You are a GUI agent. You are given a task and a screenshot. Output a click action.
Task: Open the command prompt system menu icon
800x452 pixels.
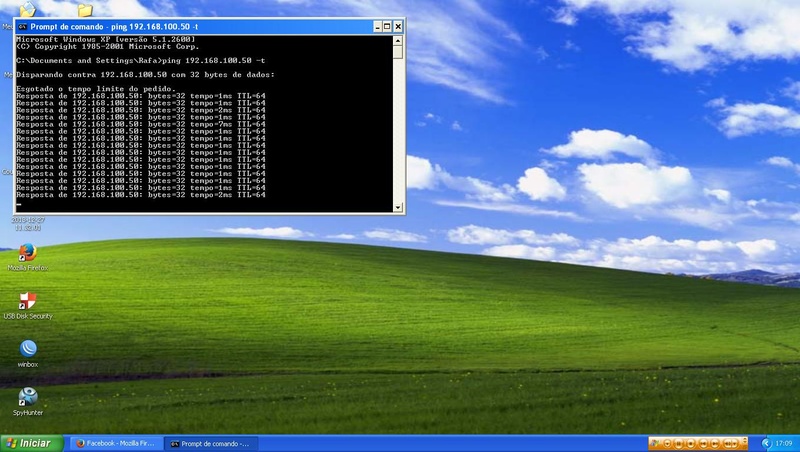tap(22, 27)
